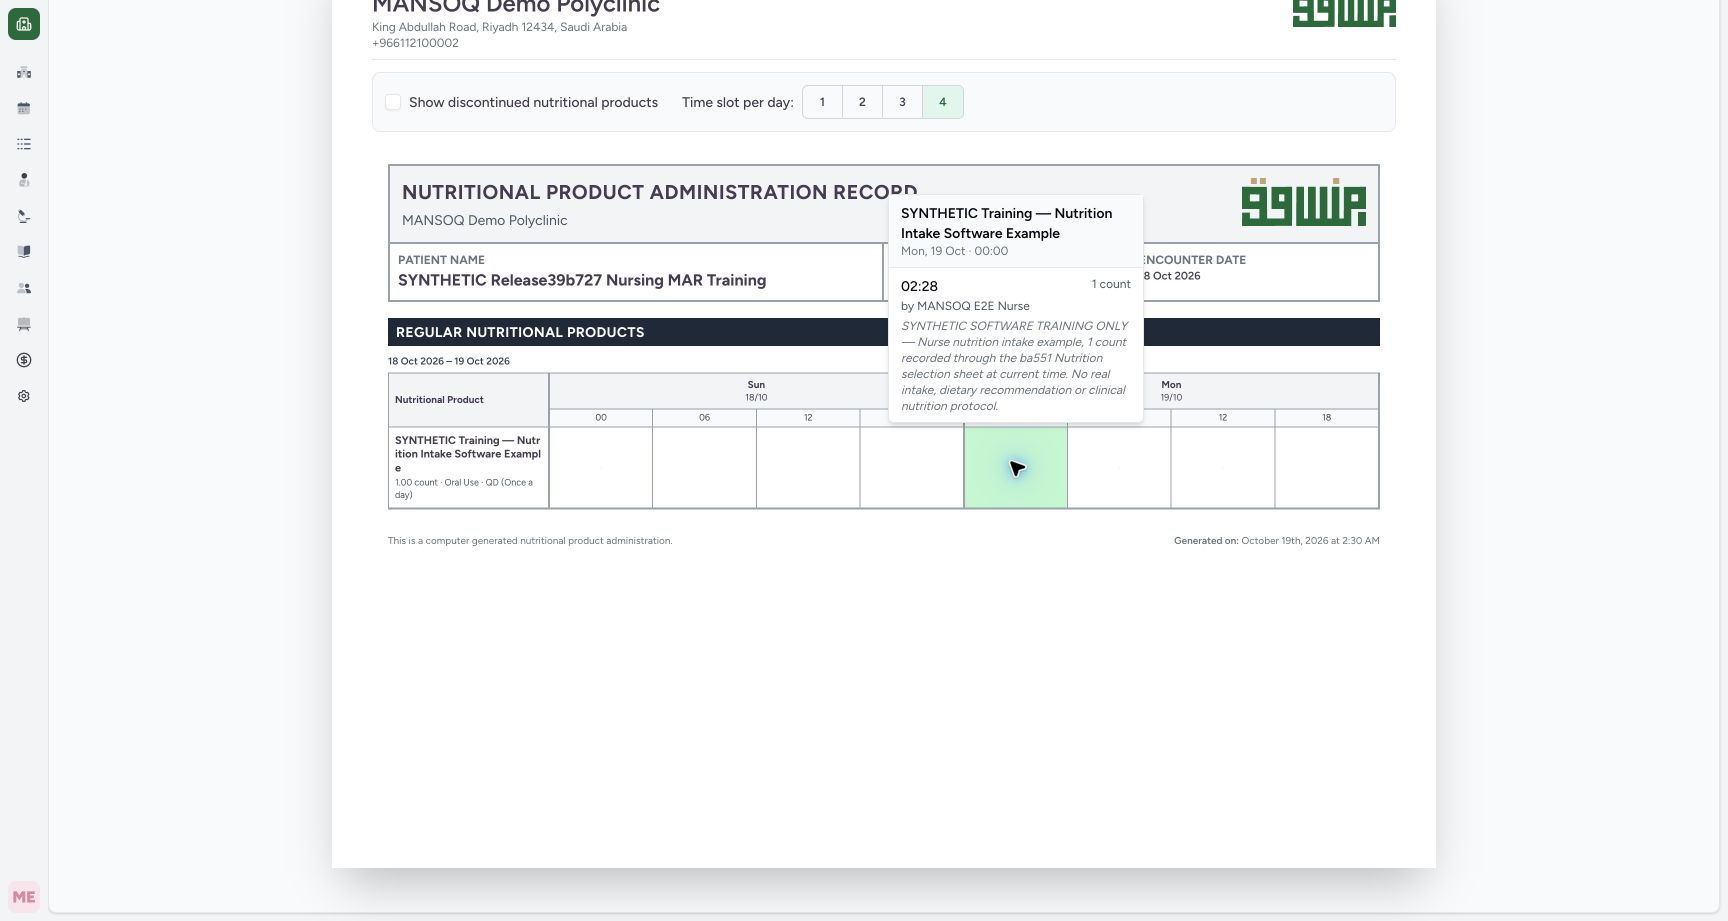Click 'by MANSOQ E2E Nurse' text
Viewport: 1728px width, 921px height.
pyautogui.click(x=965, y=306)
